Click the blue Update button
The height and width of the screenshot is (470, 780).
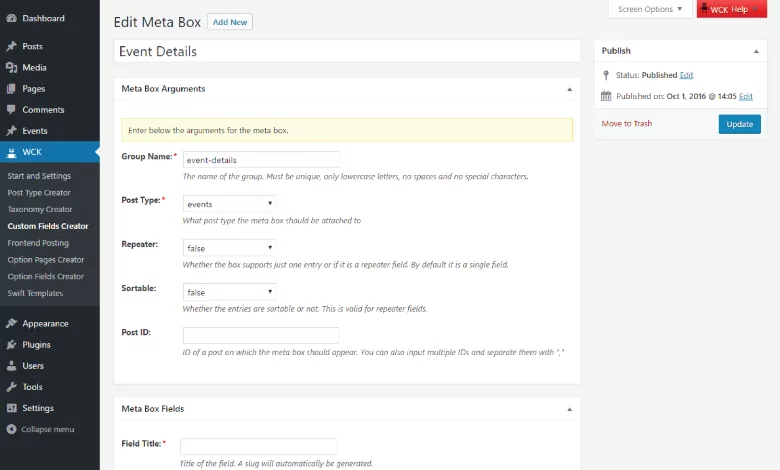739,124
